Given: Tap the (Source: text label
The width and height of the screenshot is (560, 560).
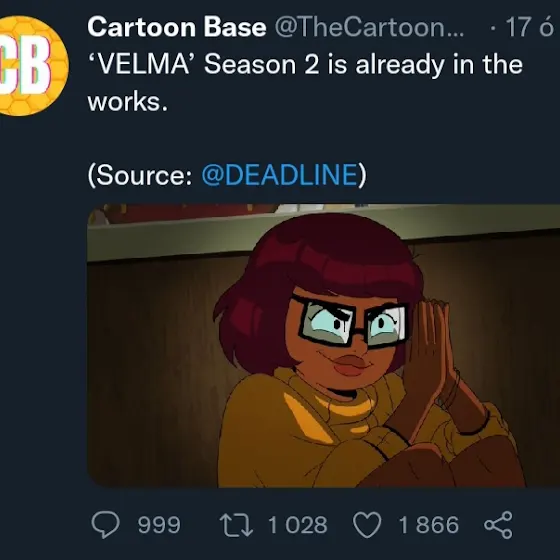Looking at the screenshot, I should (x=140, y=175).
